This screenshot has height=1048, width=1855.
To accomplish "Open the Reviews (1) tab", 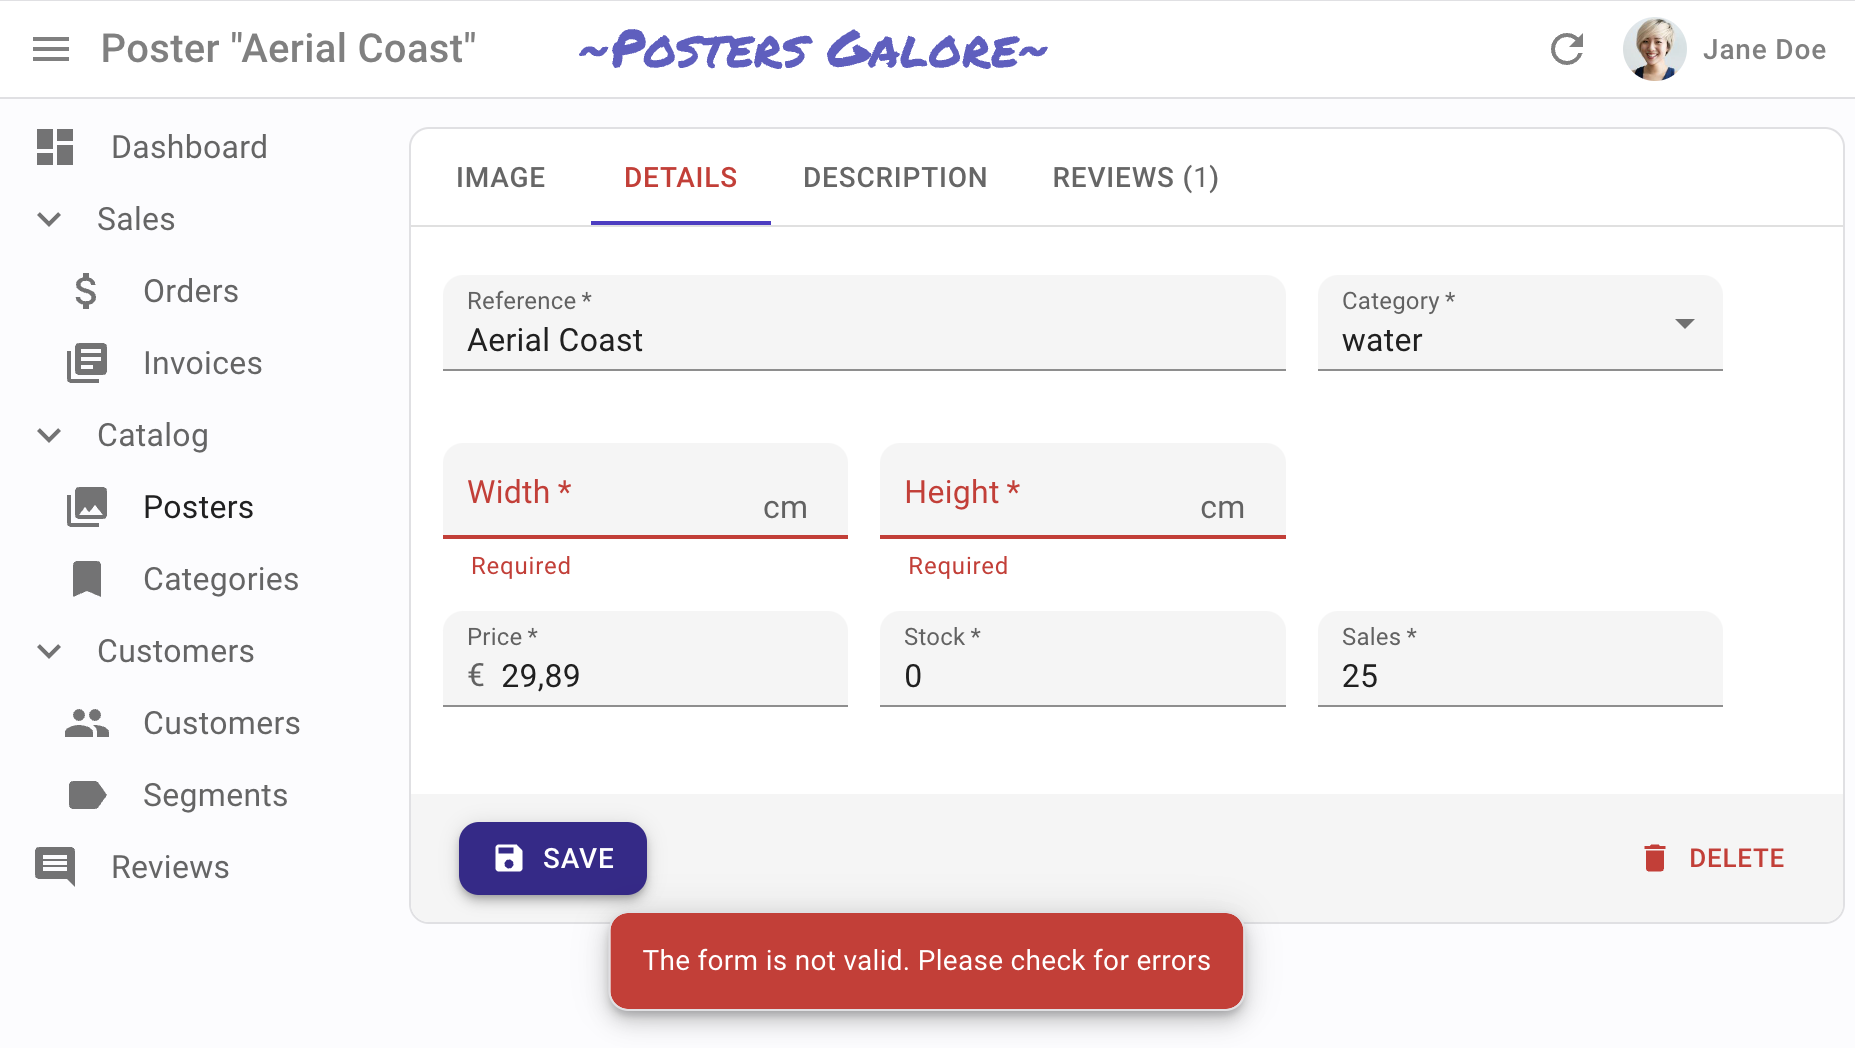I will click(x=1134, y=177).
